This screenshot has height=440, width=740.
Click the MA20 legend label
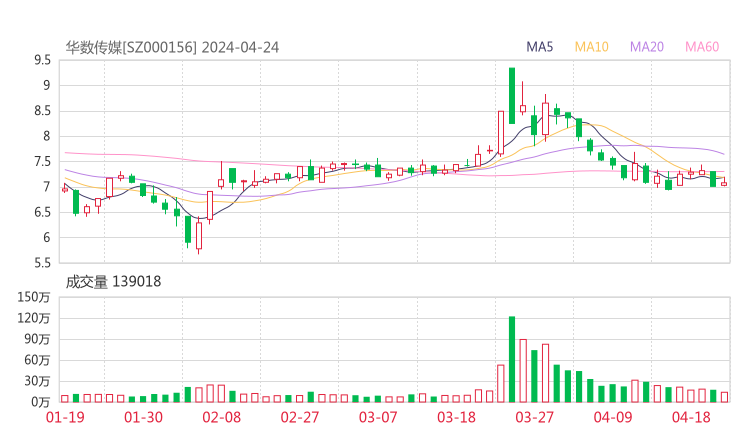coord(647,47)
